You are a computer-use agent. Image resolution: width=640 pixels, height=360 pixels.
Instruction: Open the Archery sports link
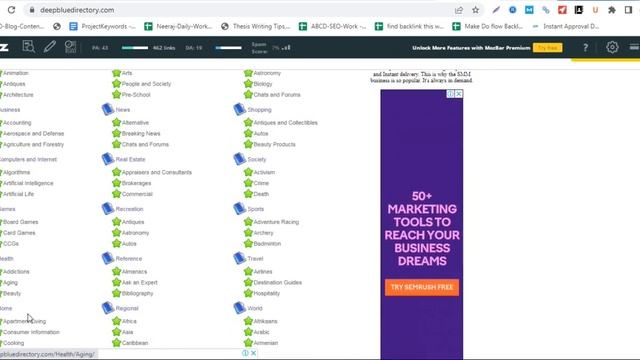(263, 233)
